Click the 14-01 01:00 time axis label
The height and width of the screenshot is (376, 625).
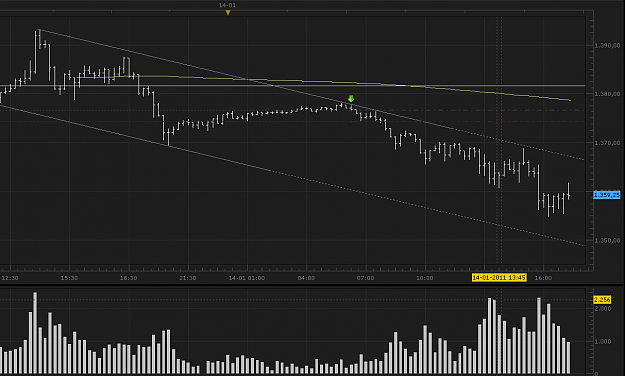tap(247, 278)
